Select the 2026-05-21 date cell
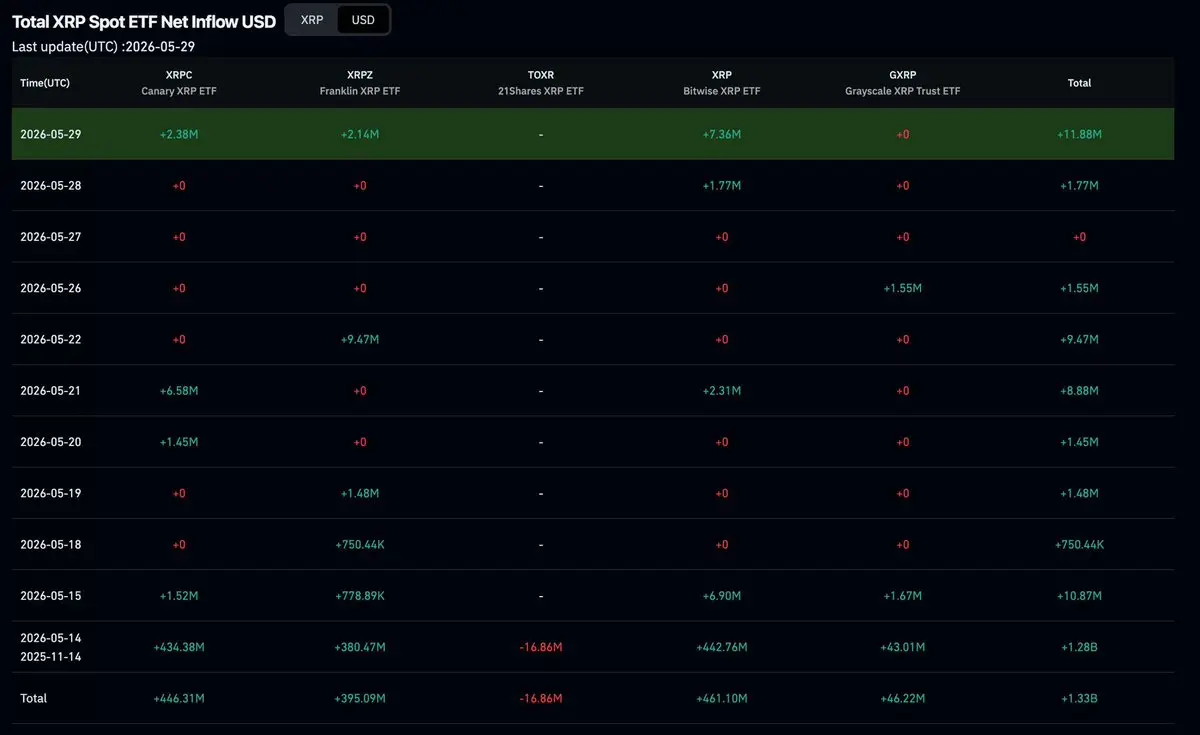Screen dimensions: 1200x735 point(51,391)
